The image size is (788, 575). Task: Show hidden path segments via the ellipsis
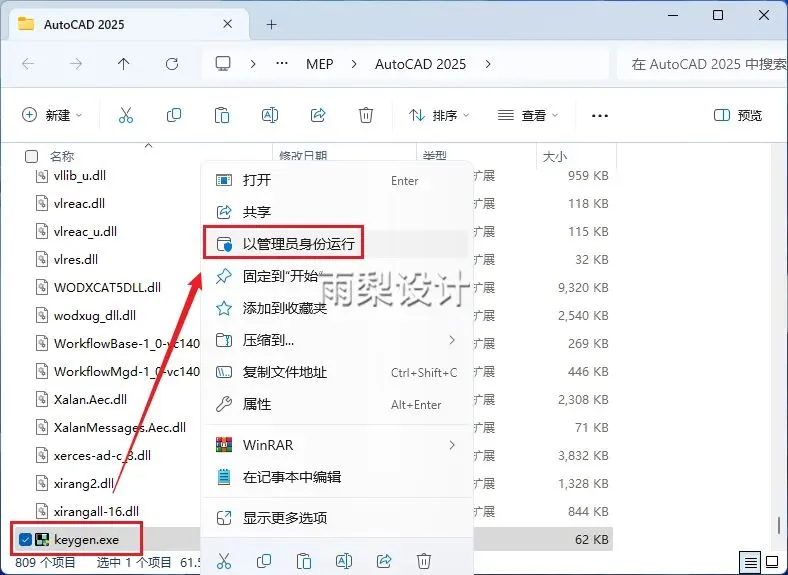coord(282,63)
